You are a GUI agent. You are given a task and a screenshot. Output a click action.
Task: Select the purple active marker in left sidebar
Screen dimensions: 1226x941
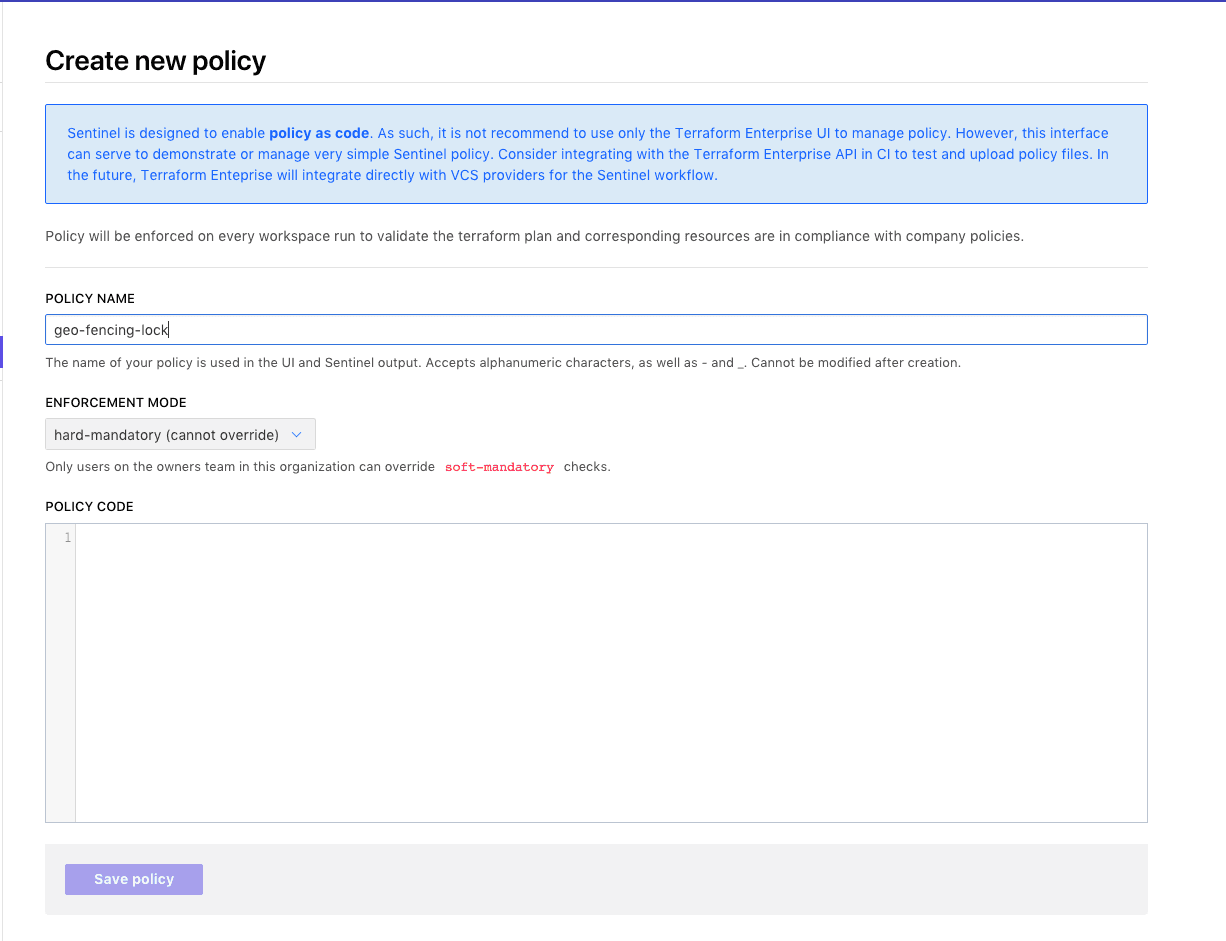2,352
